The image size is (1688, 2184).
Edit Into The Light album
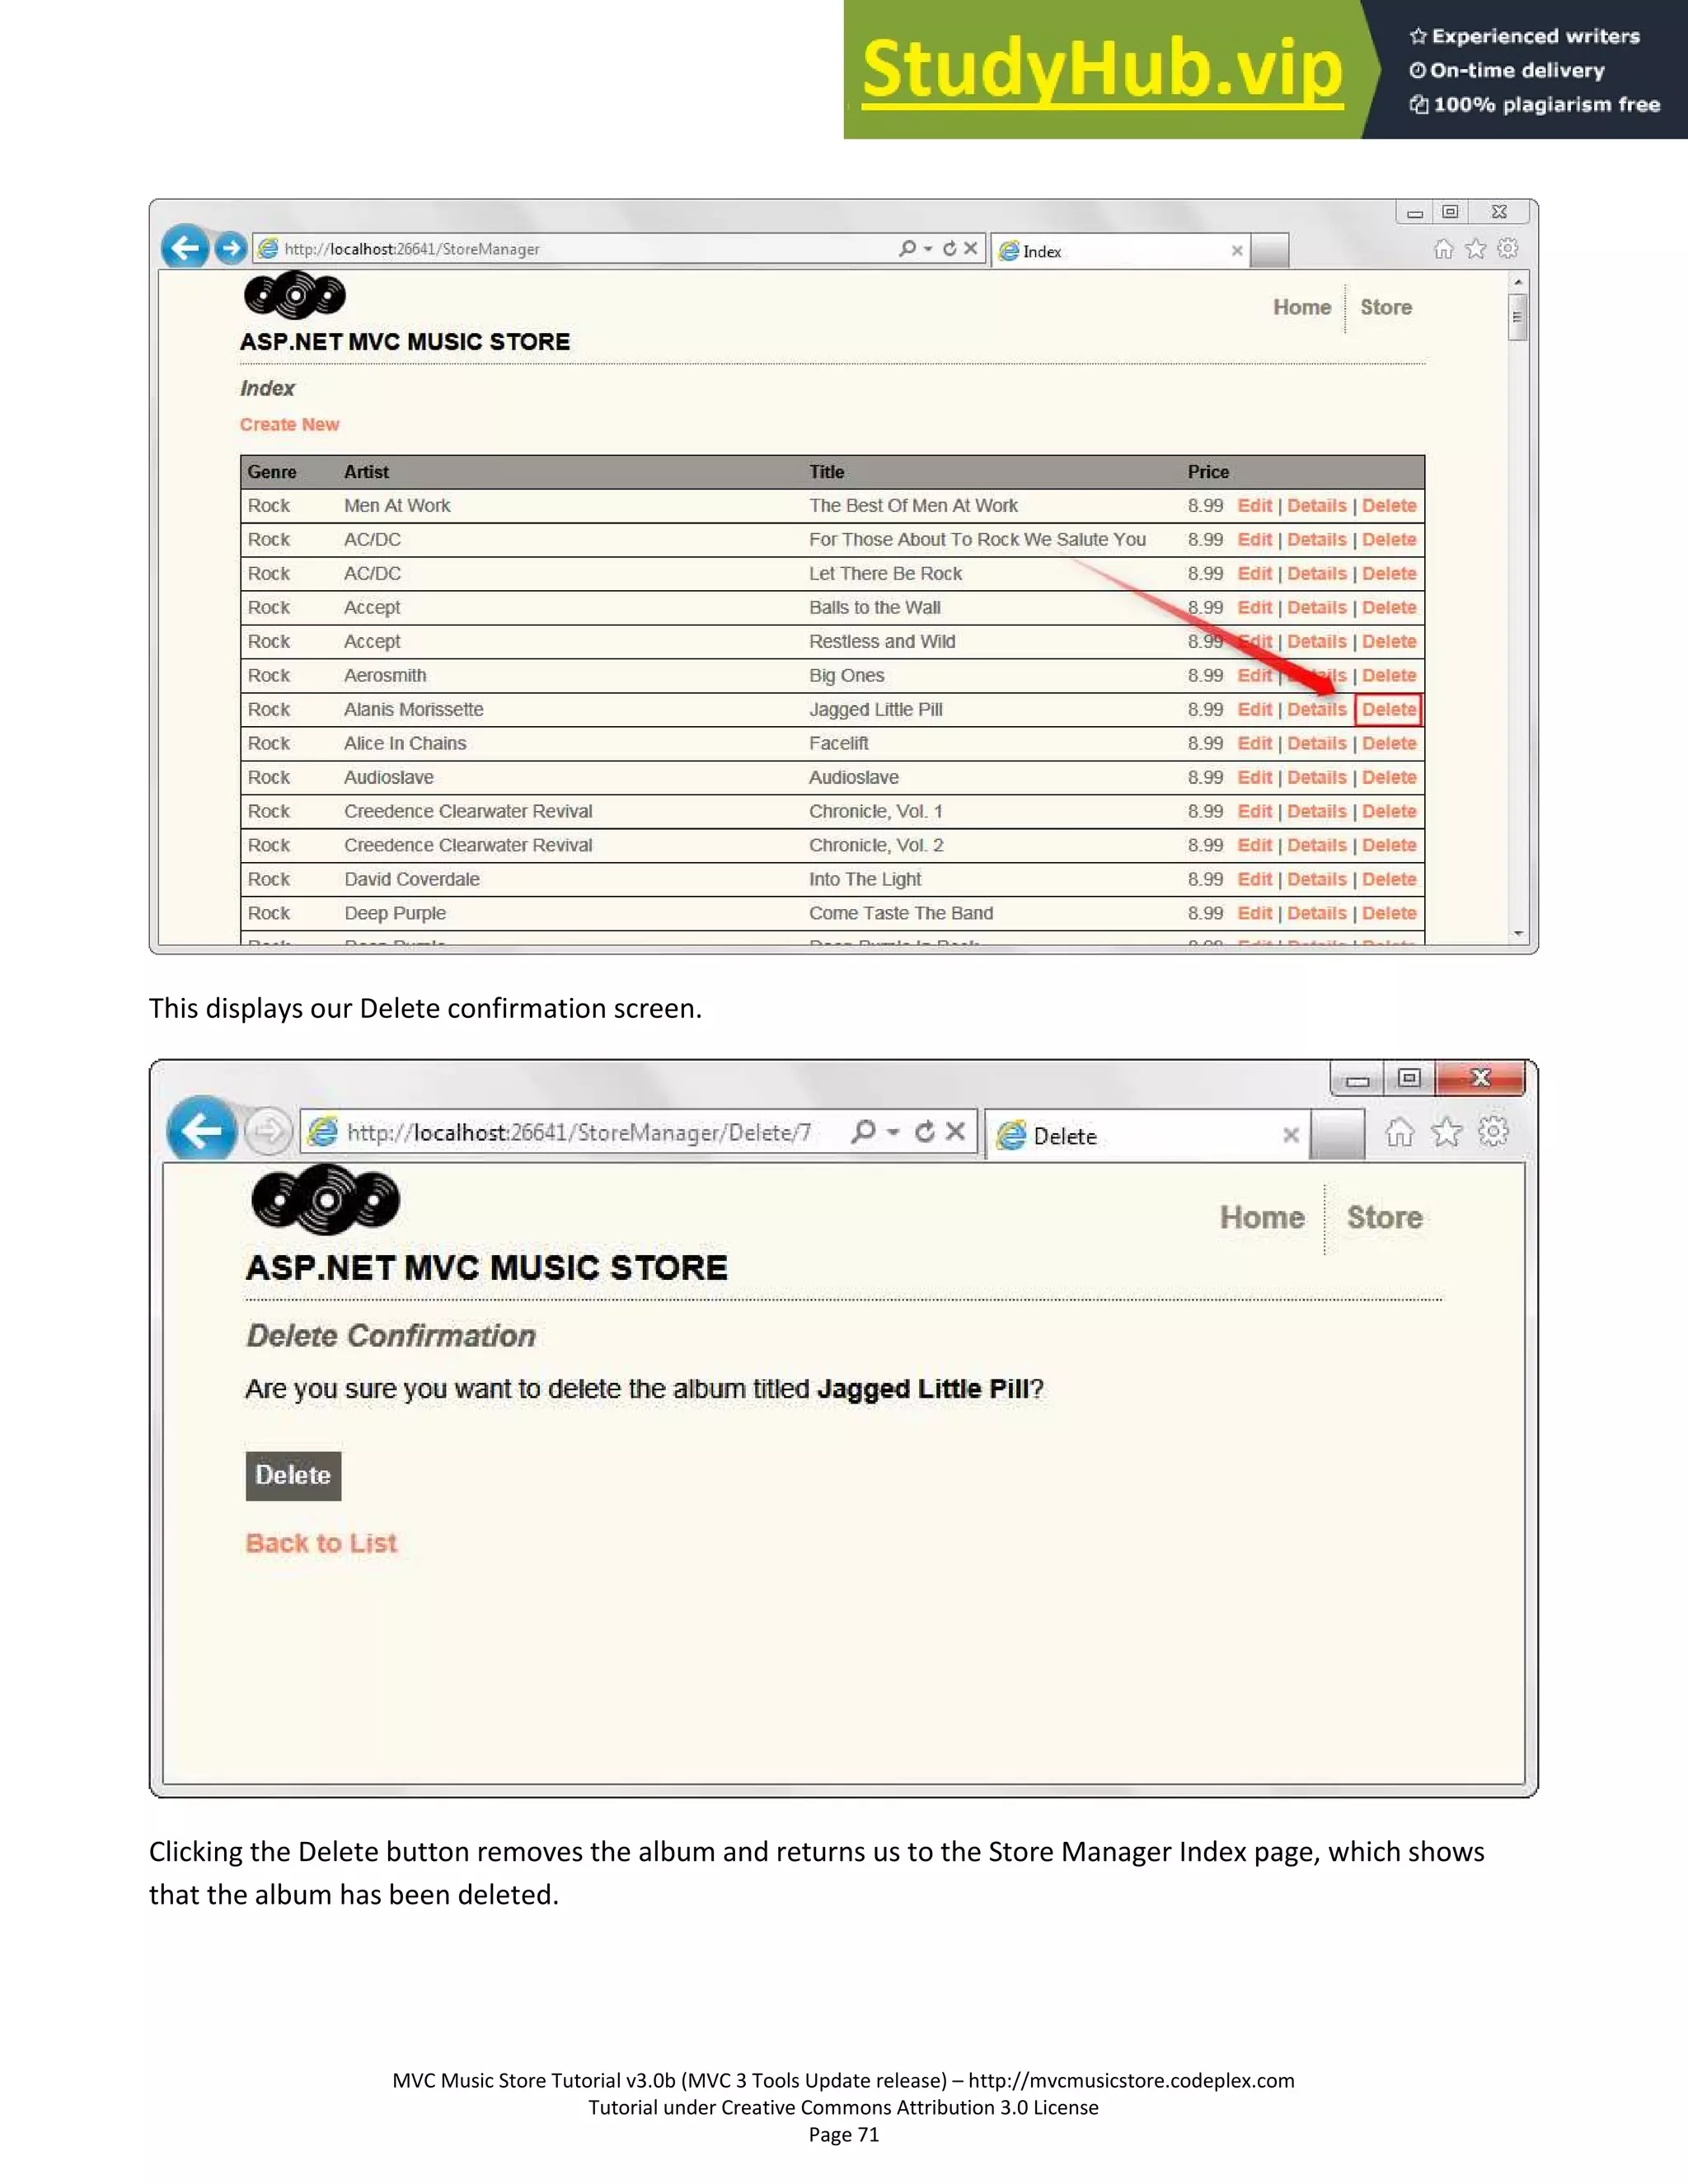(x=1254, y=879)
